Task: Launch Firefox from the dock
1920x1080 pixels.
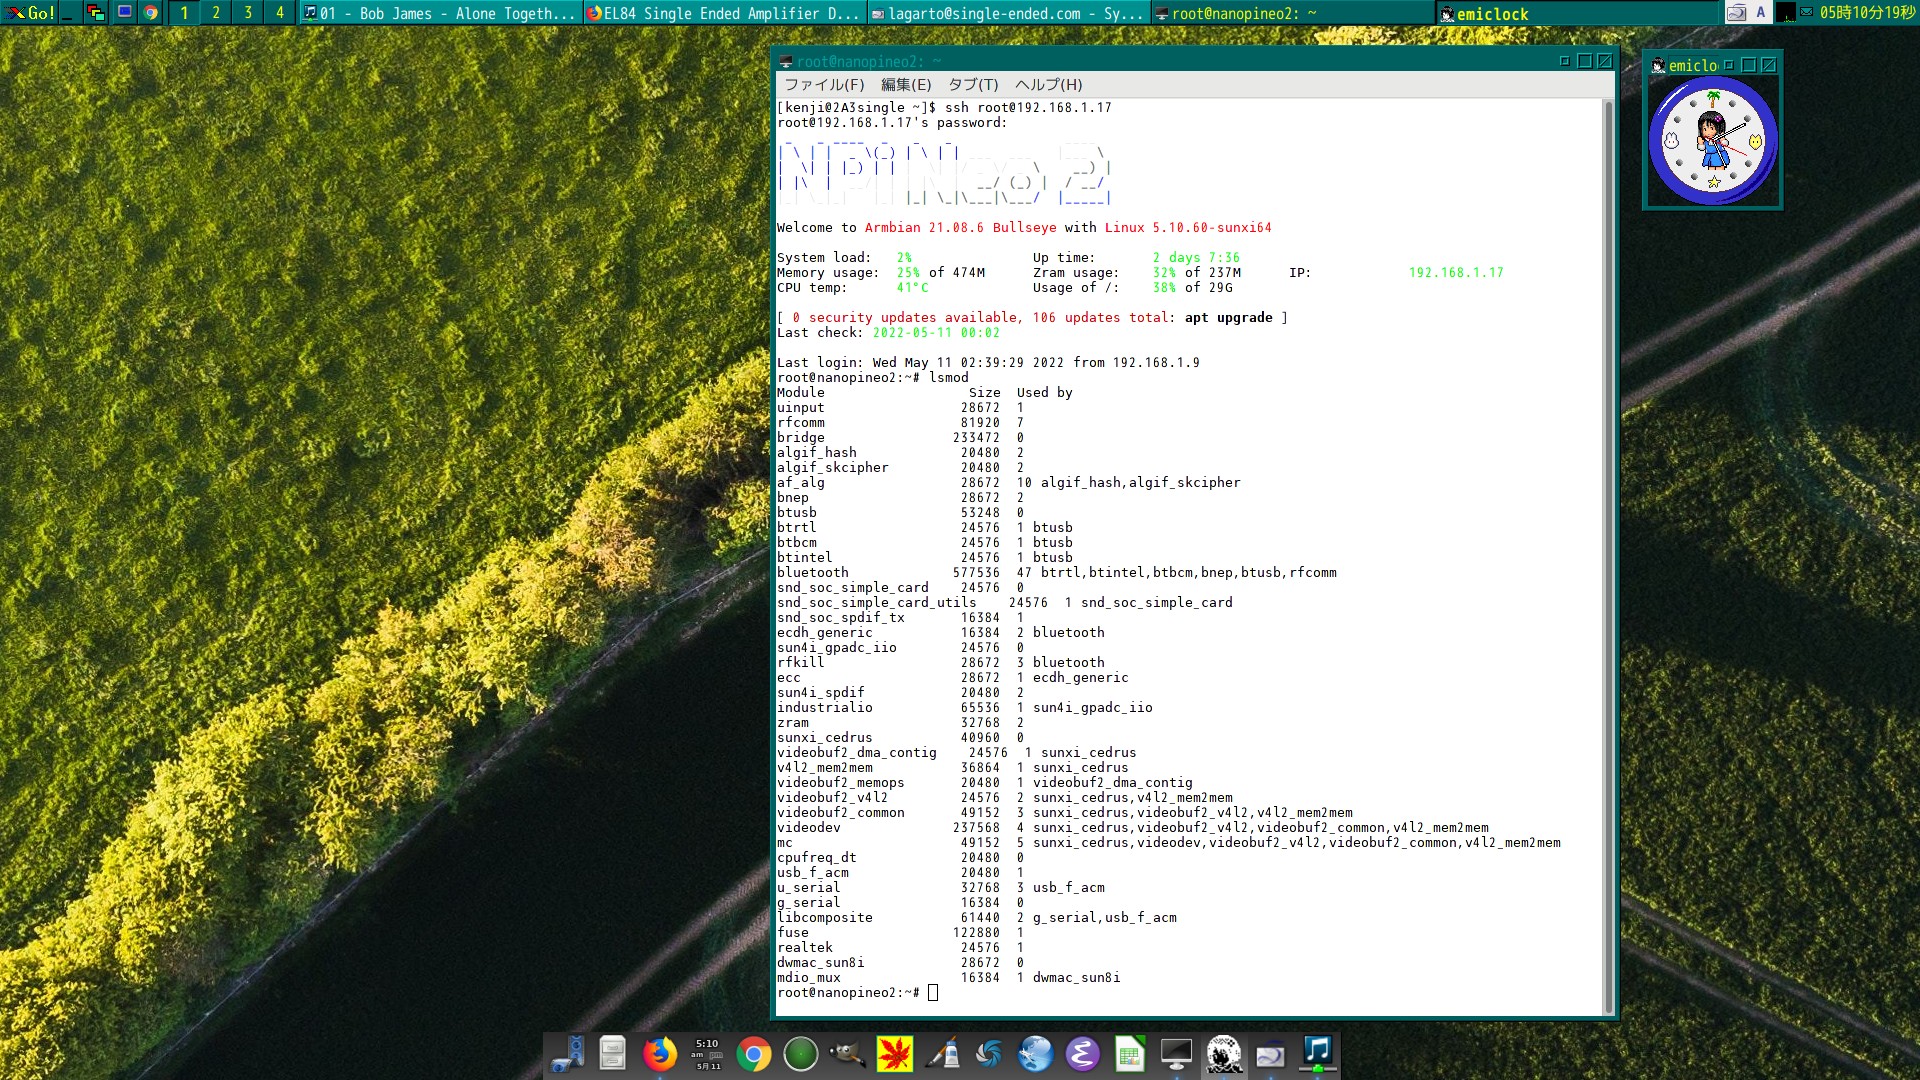Action: [x=659, y=1054]
